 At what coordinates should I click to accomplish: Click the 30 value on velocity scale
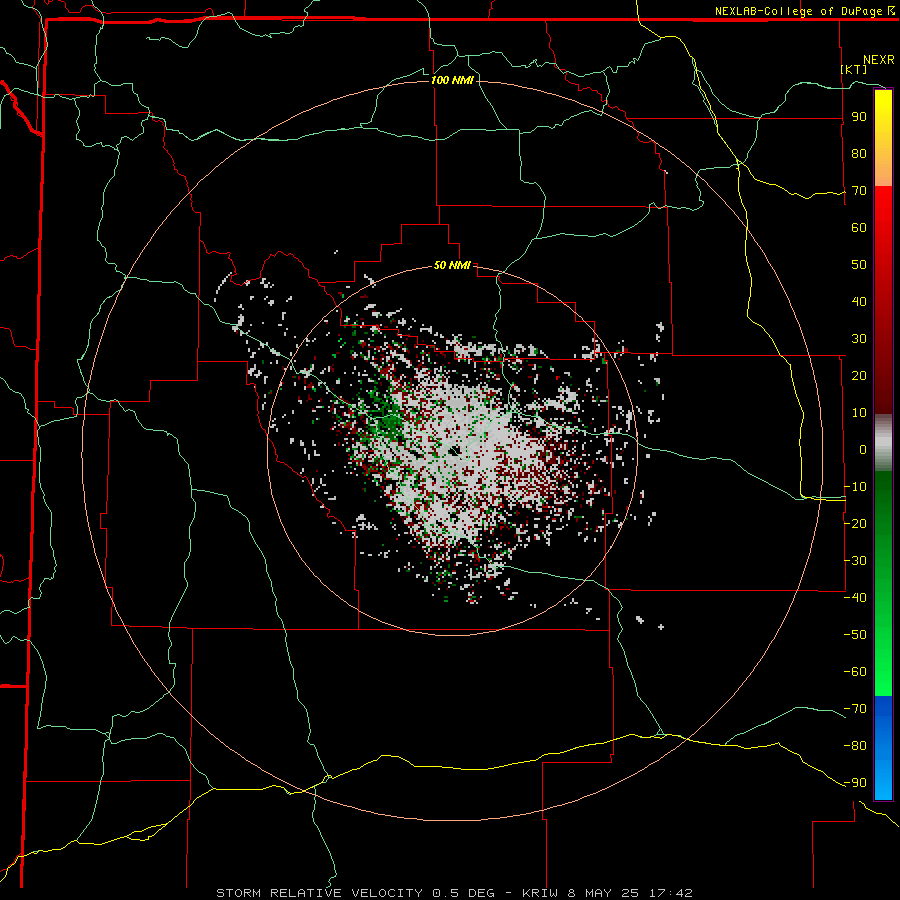[x=859, y=339]
